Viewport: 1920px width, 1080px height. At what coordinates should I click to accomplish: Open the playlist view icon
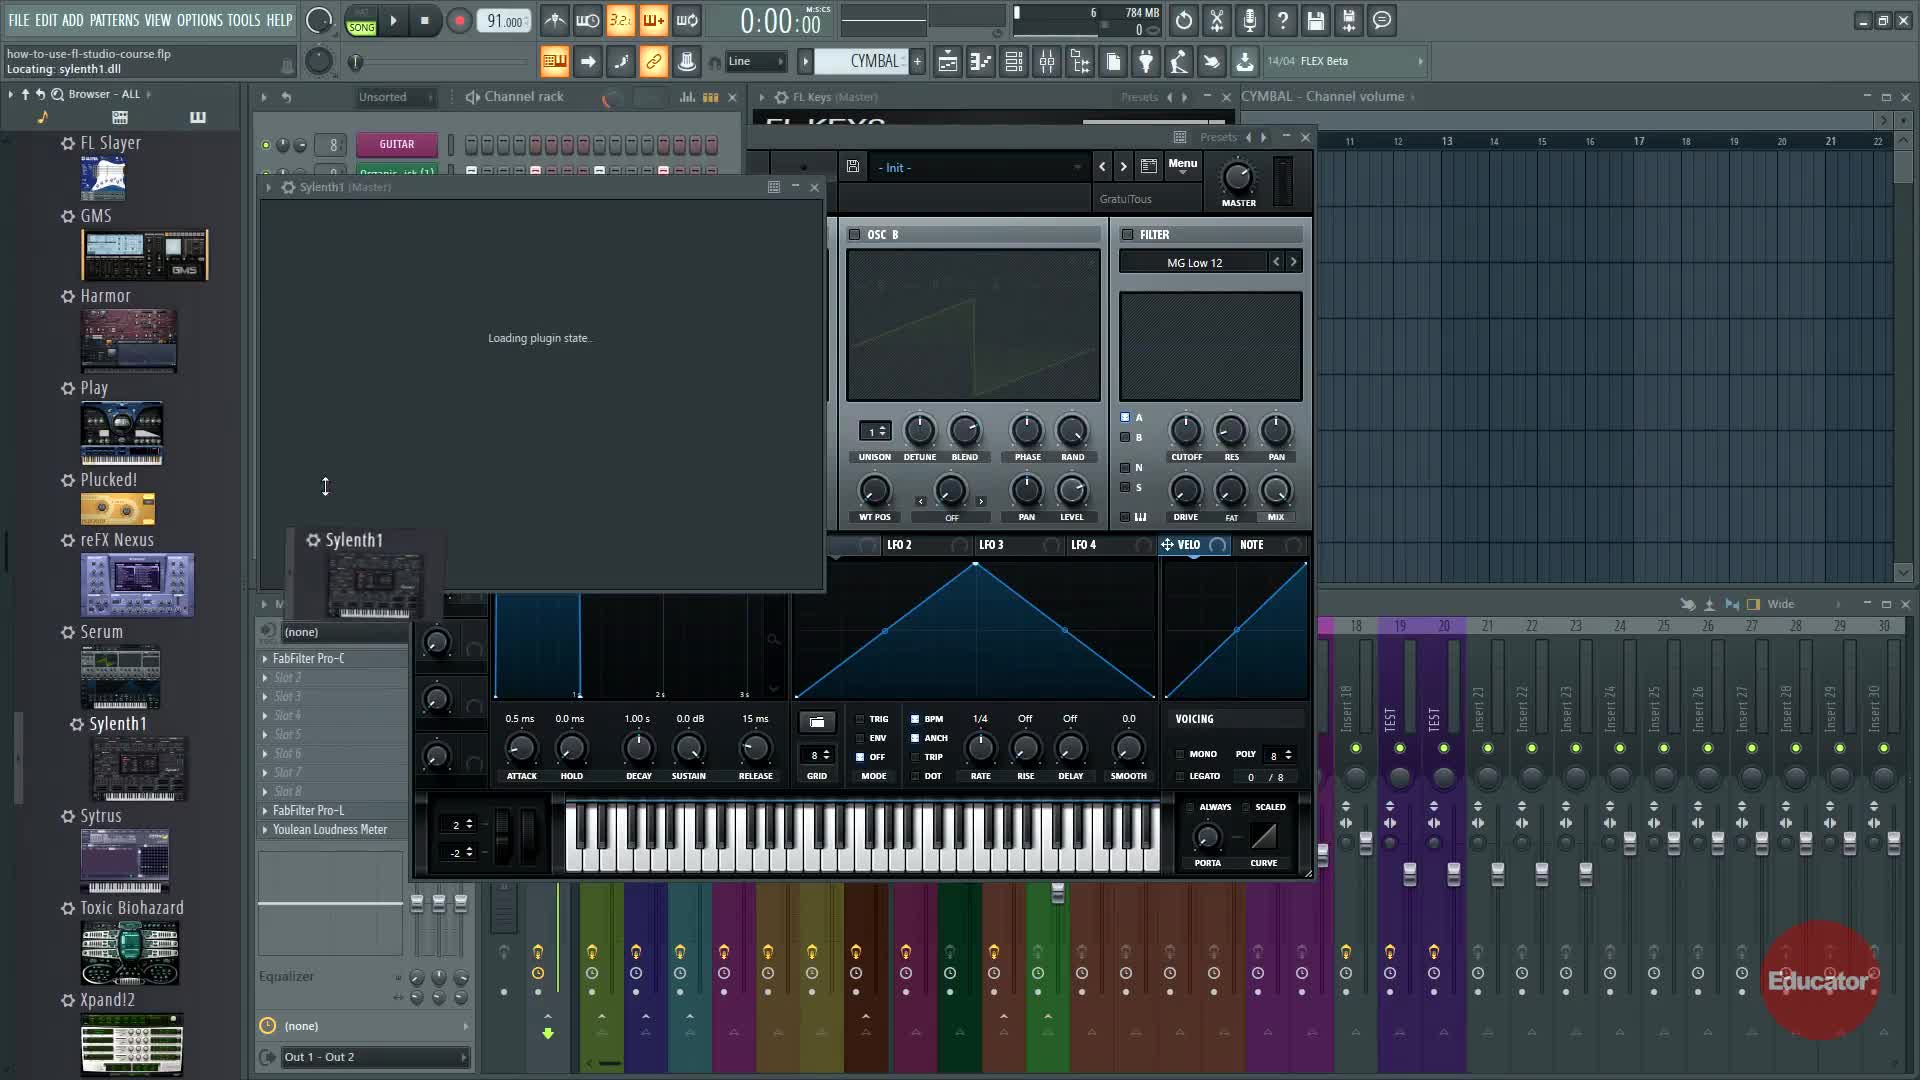click(947, 62)
